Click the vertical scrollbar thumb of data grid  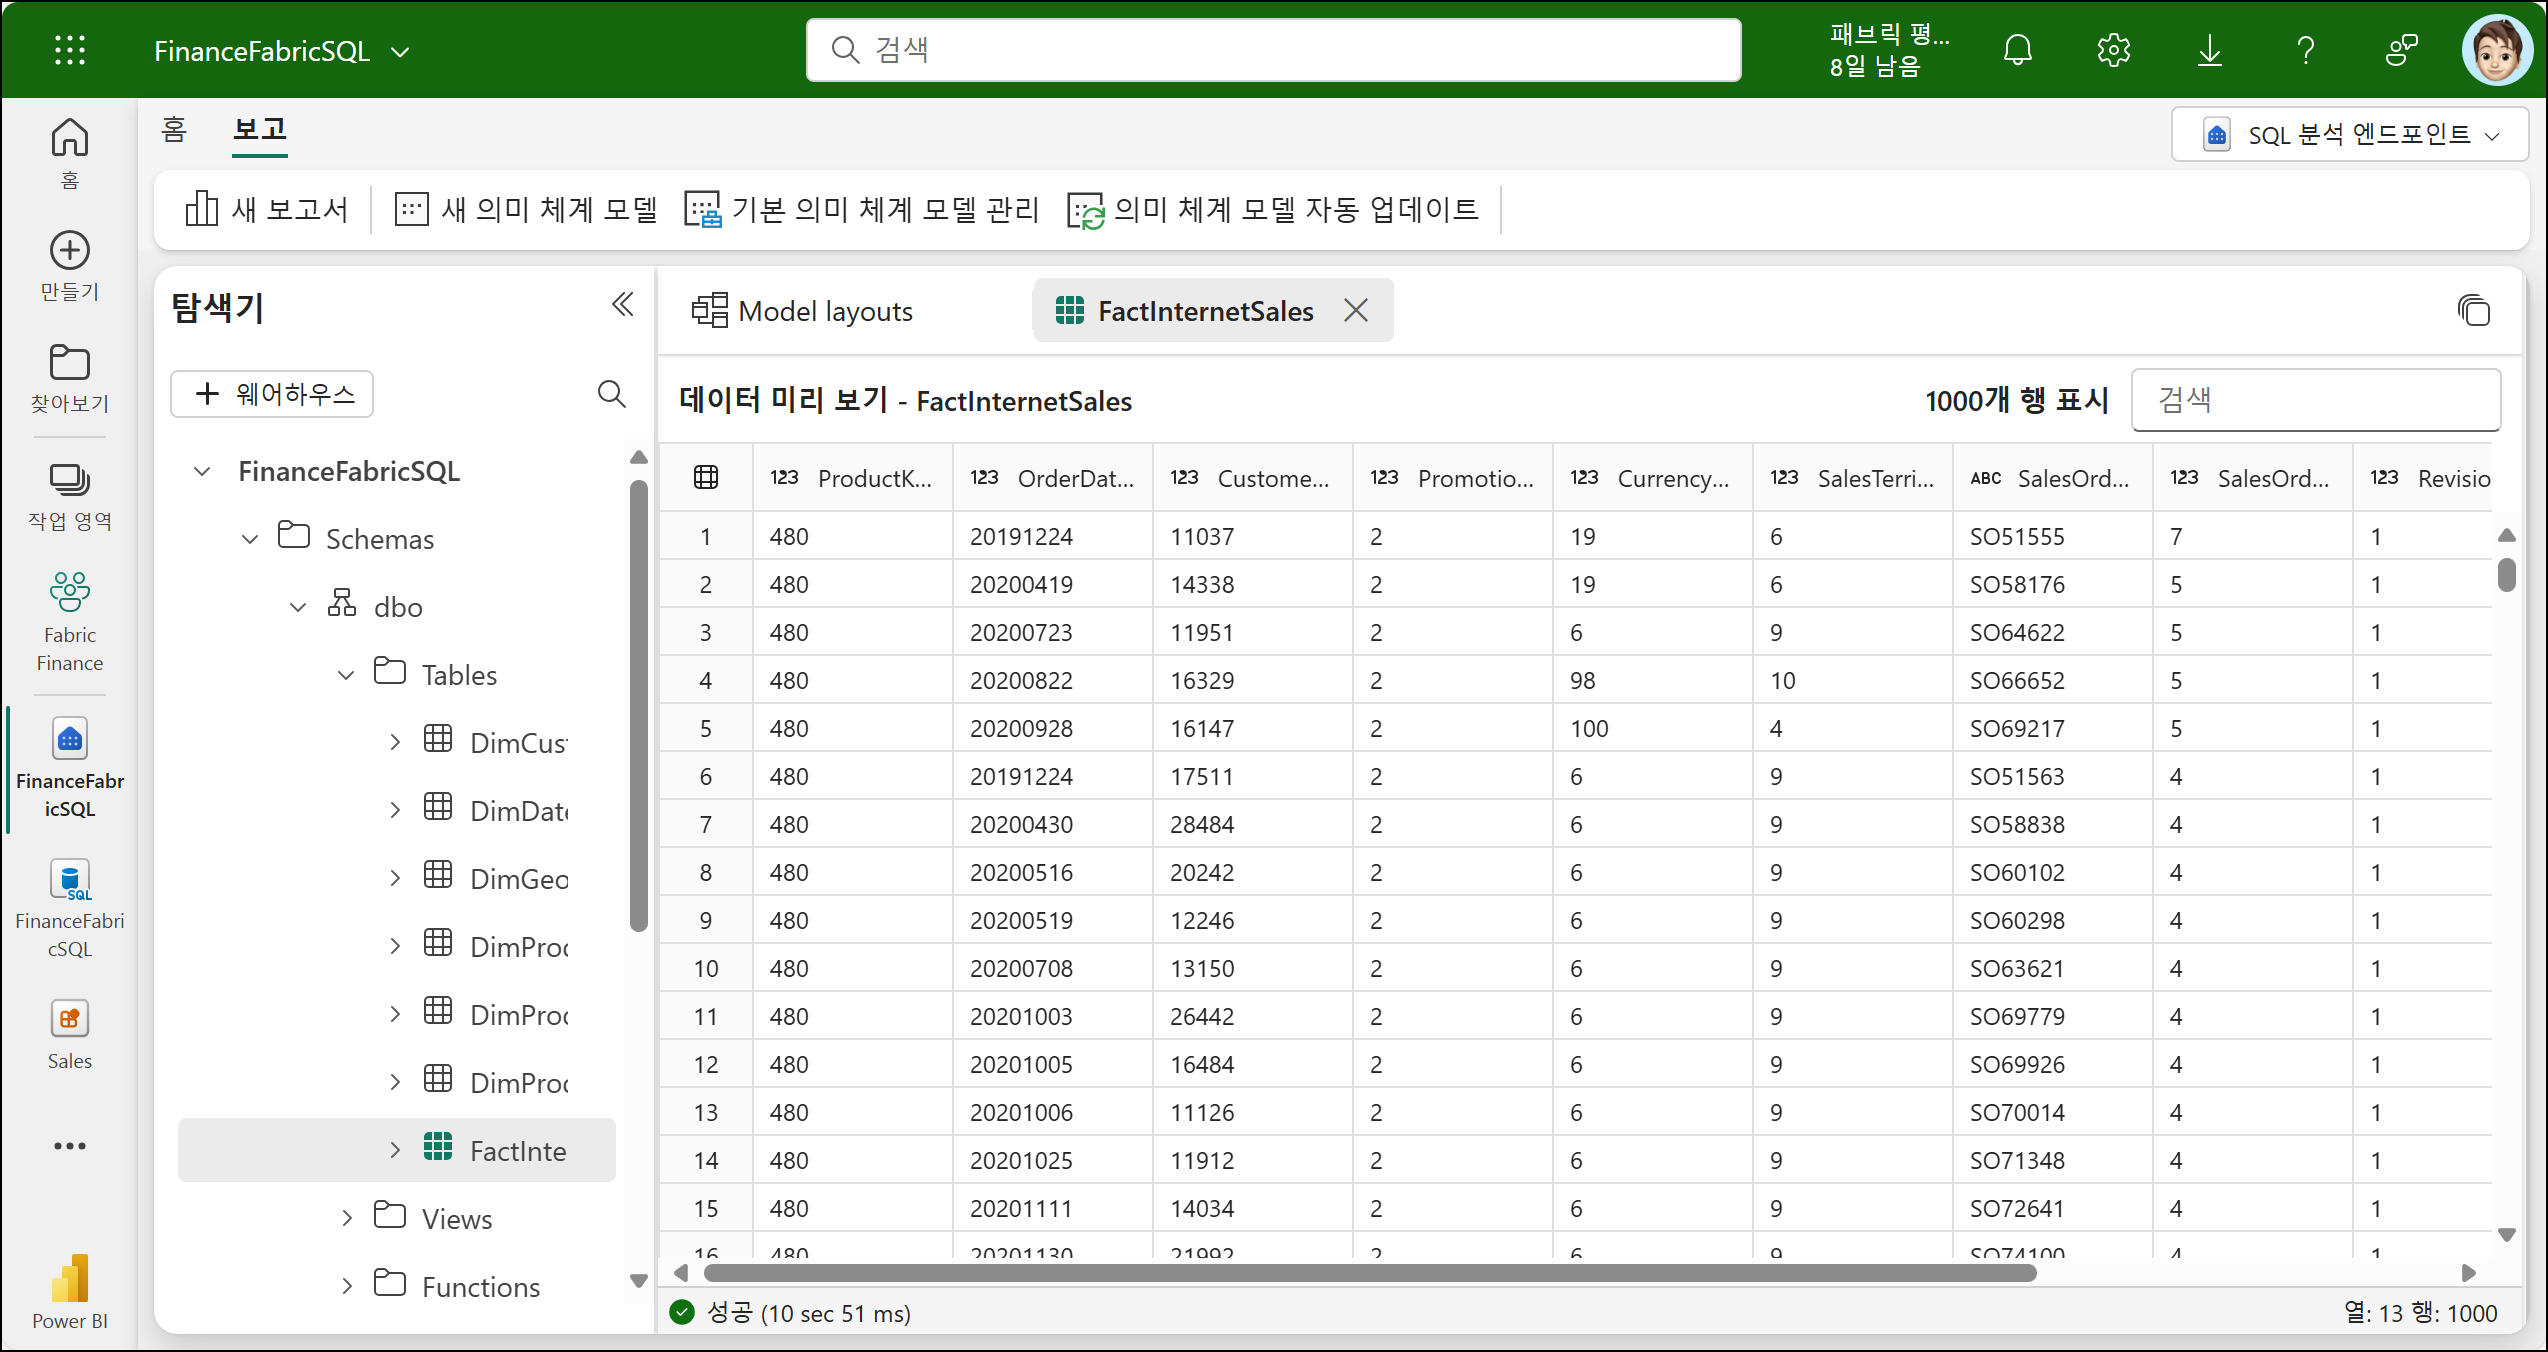click(2506, 575)
